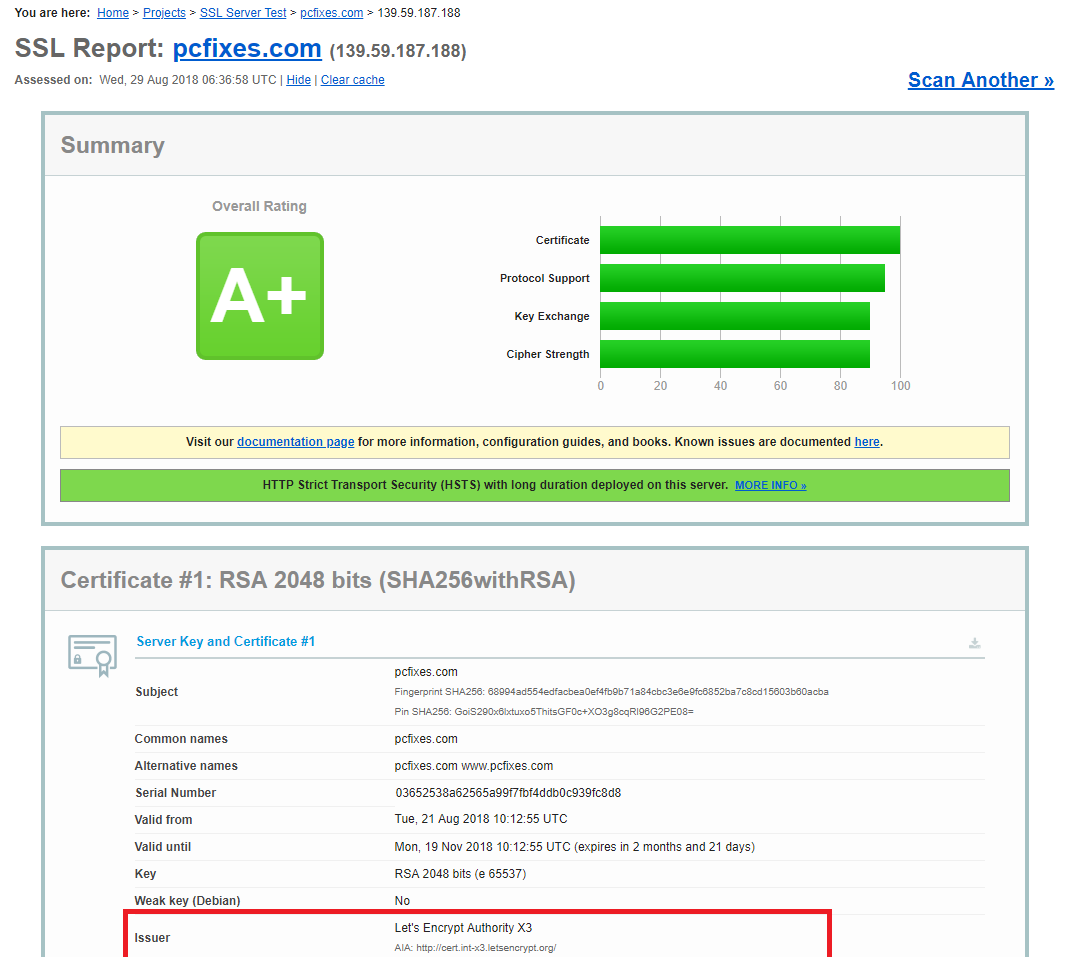Open the Home breadcrumb link
The width and height of the screenshot is (1067, 957).
point(113,13)
